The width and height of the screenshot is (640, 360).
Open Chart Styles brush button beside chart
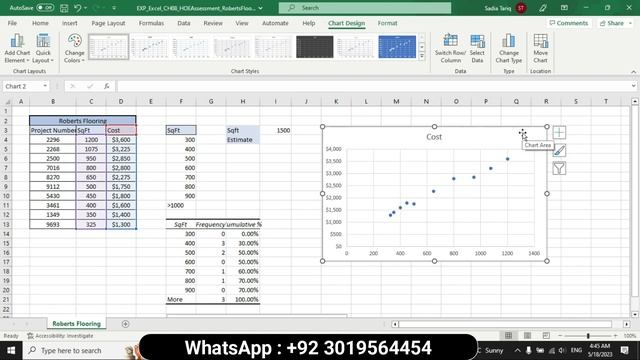(559, 150)
